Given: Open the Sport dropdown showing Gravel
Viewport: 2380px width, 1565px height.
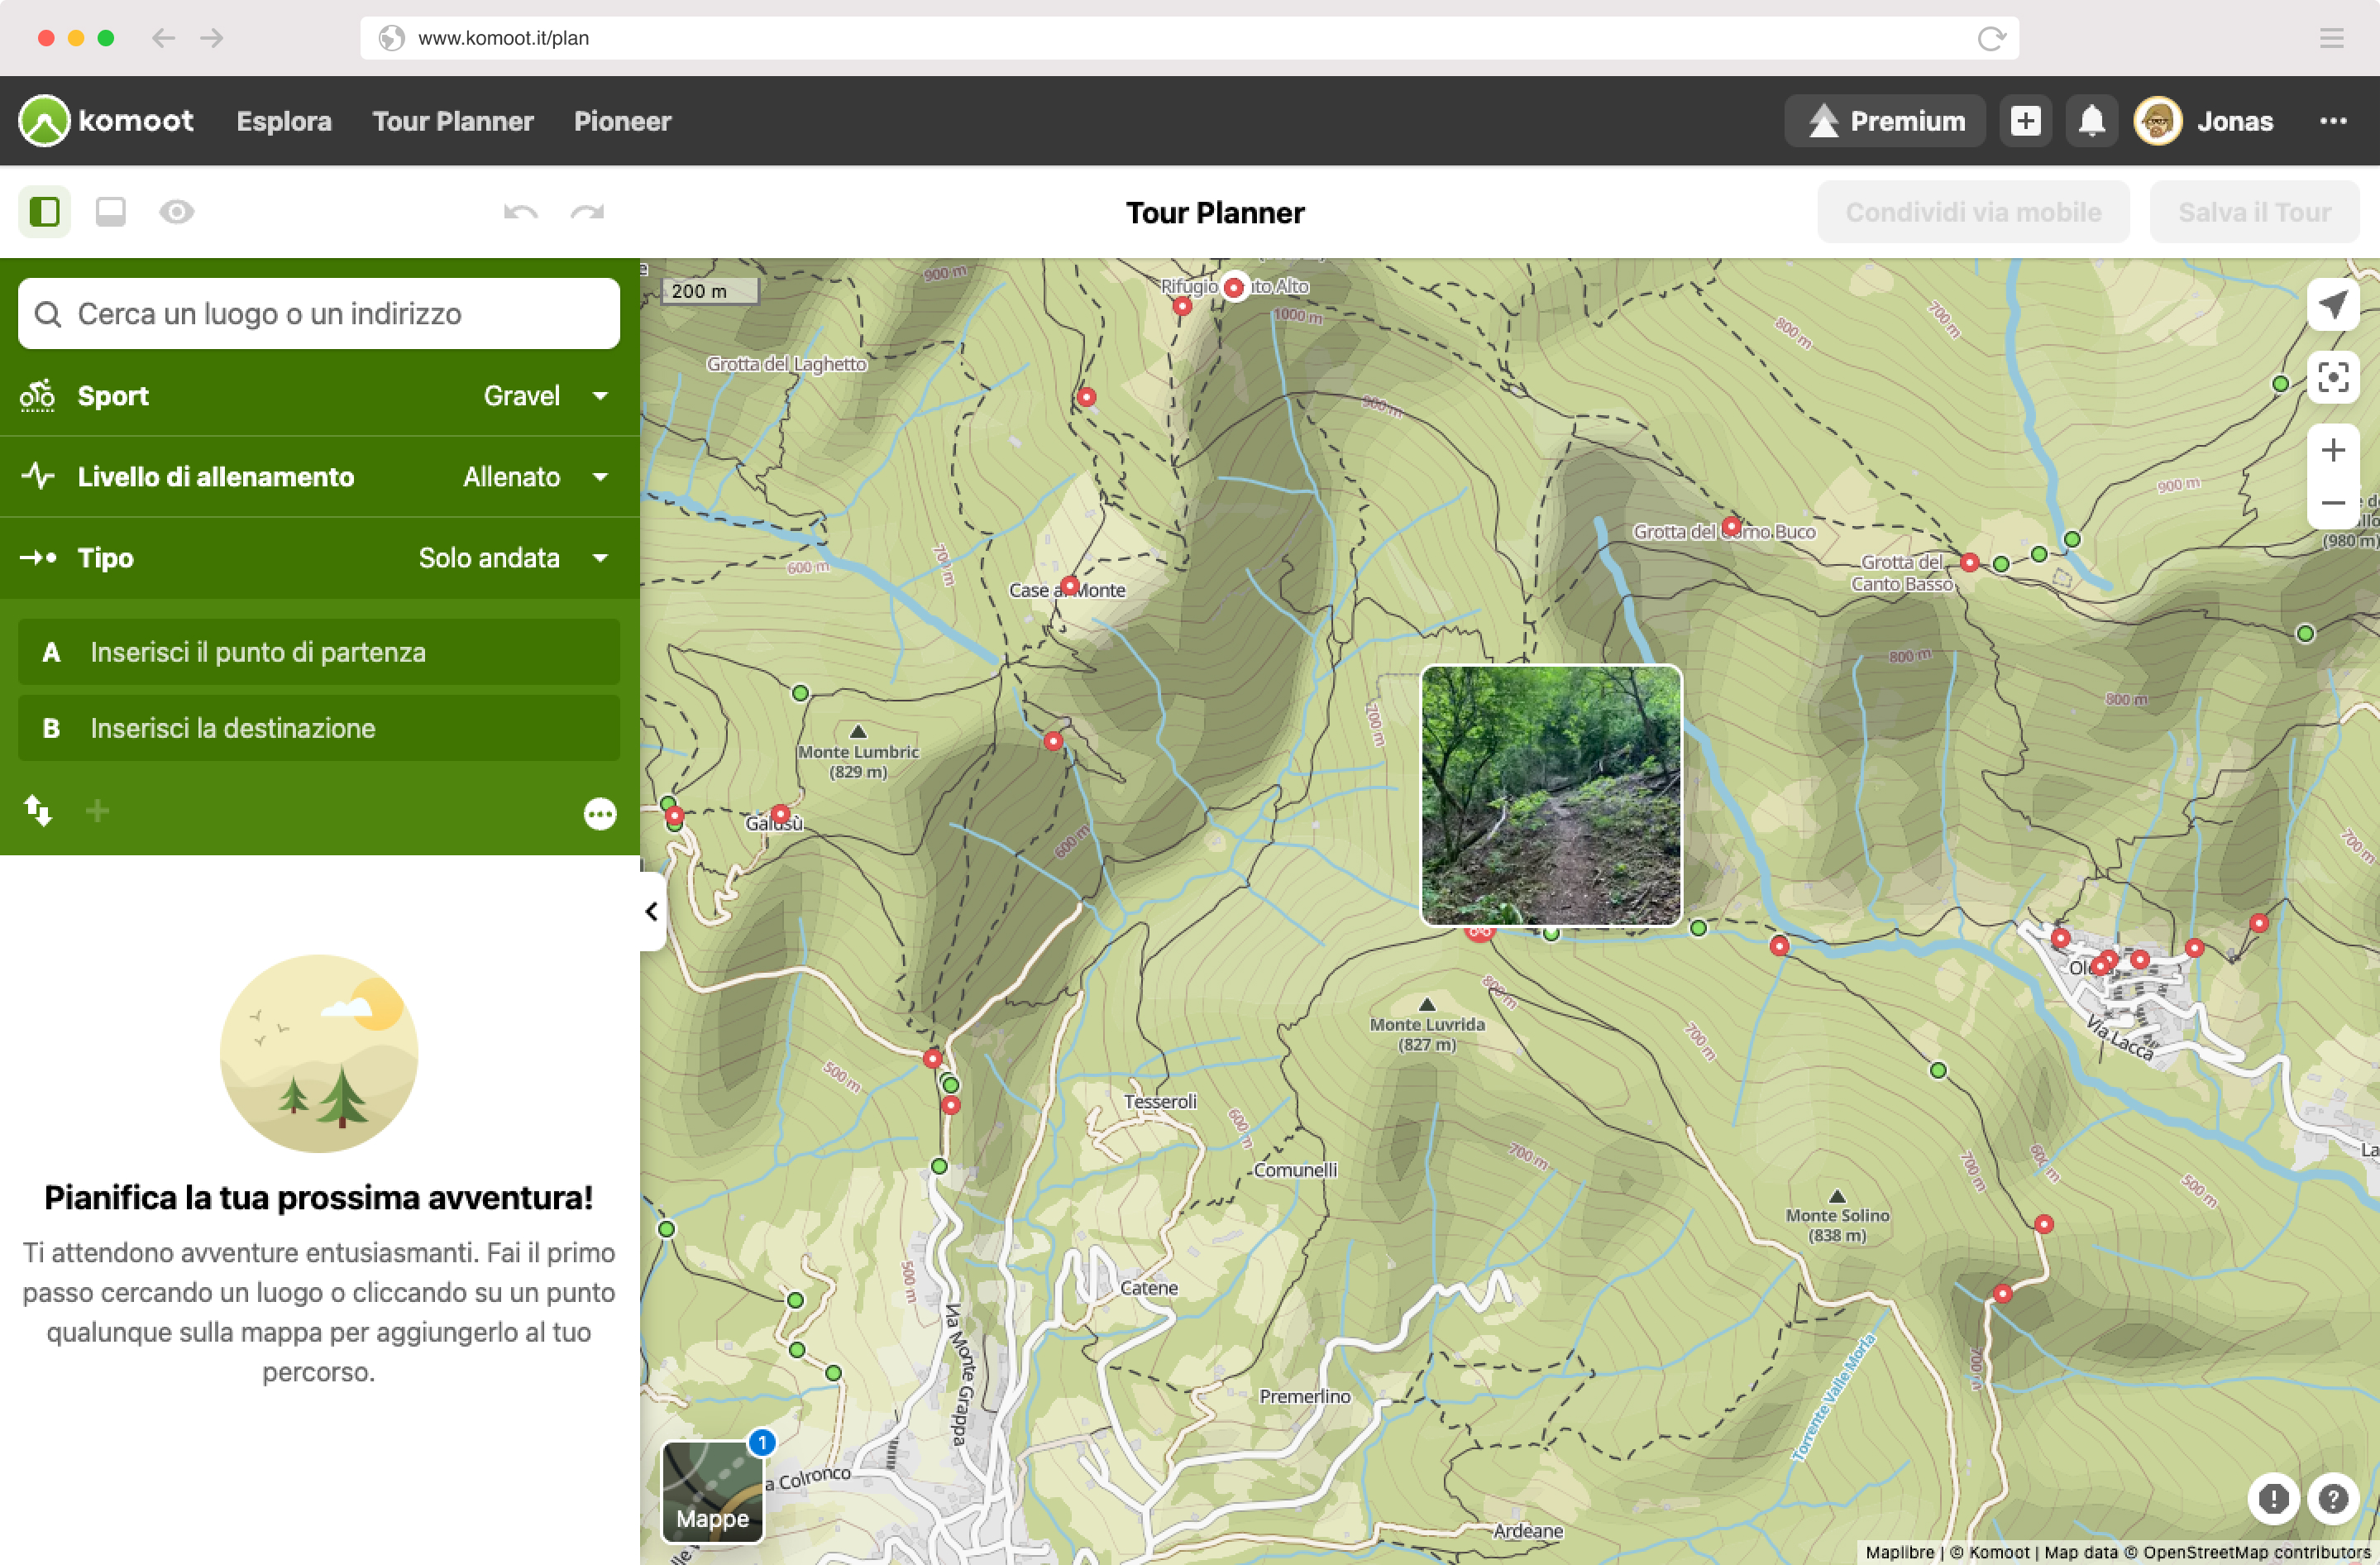Looking at the screenshot, I should [320, 396].
